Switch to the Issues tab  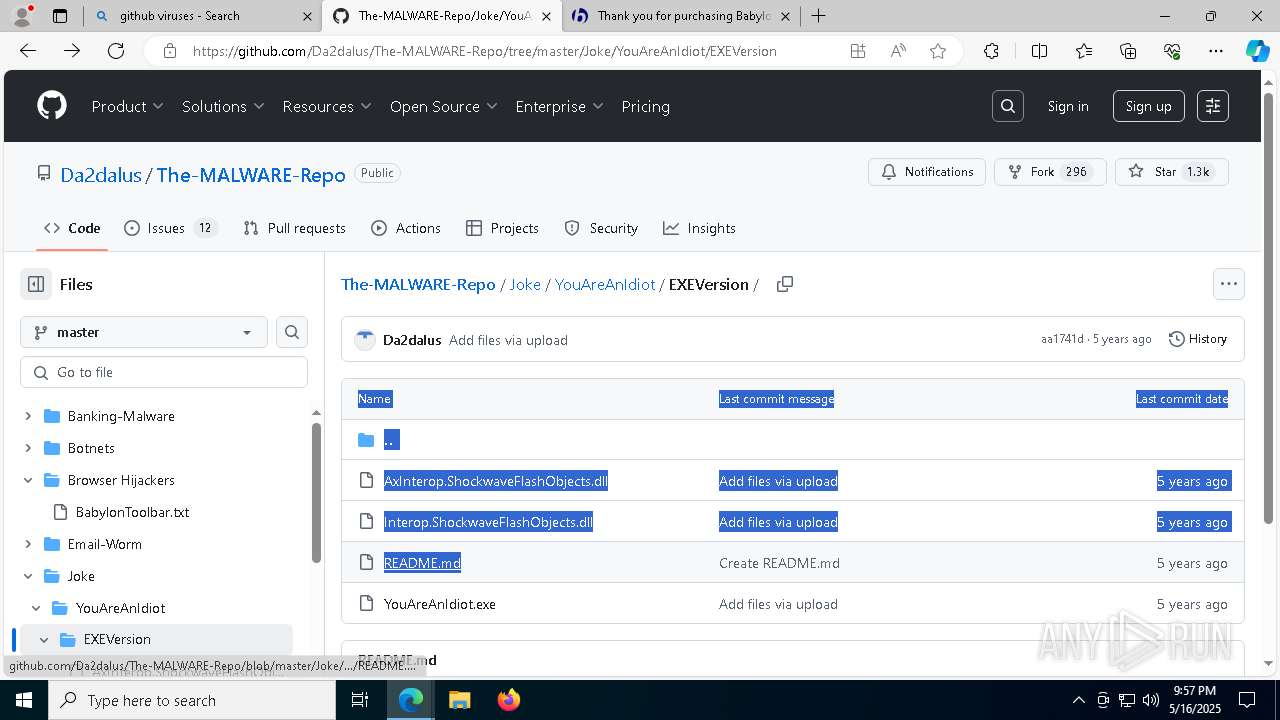(170, 228)
